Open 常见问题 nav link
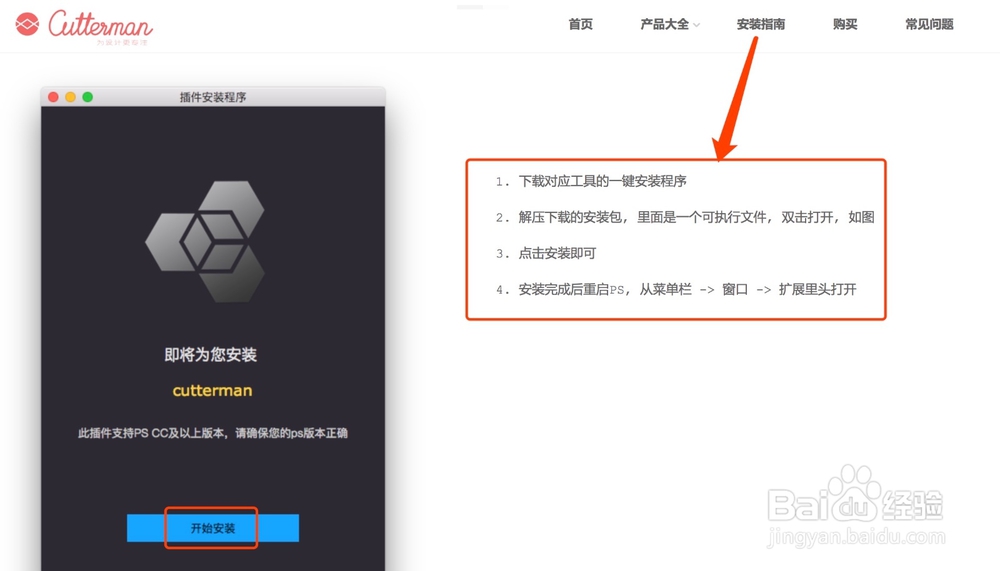Screen dimensions: 1000x571 tap(929, 24)
